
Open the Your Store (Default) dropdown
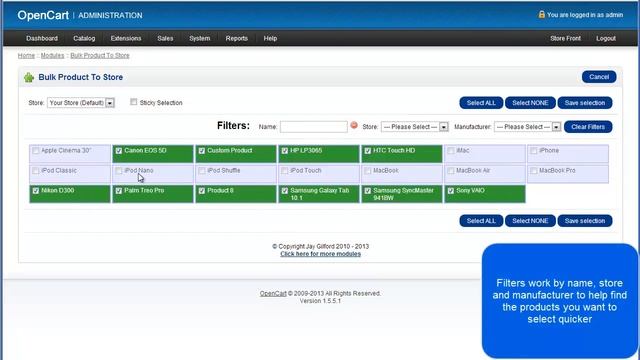81,103
